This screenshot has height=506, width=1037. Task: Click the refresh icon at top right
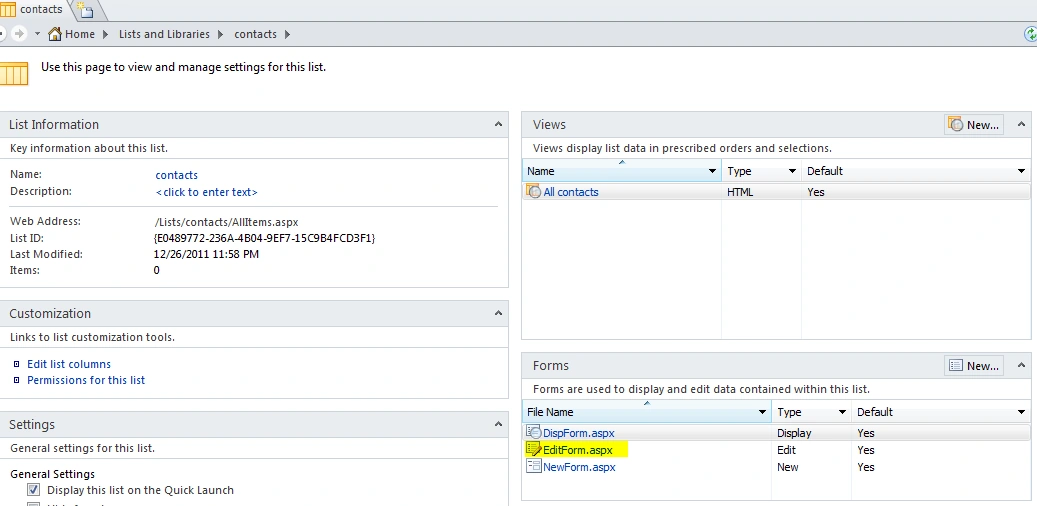pyautogui.click(x=1030, y=34)
